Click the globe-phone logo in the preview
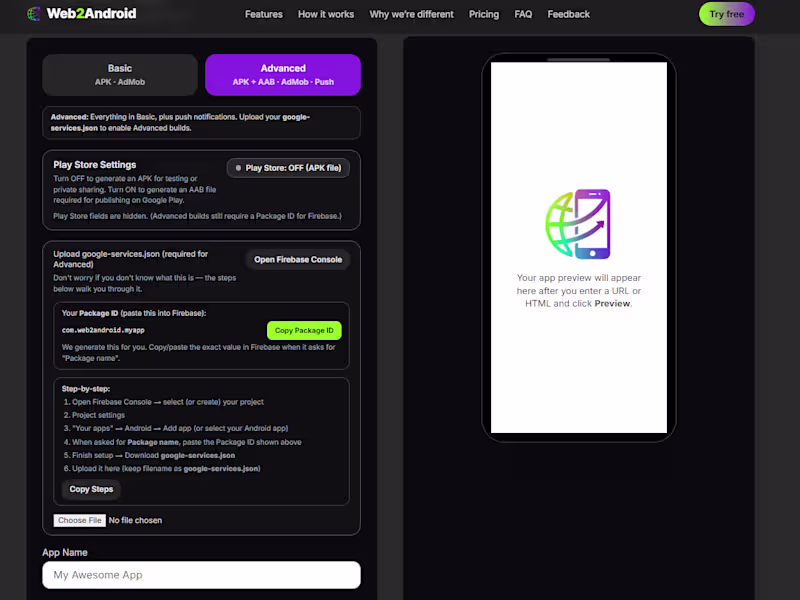Image resolution: width=800 pixels, height=600 pixels. [x=578, y=224]
